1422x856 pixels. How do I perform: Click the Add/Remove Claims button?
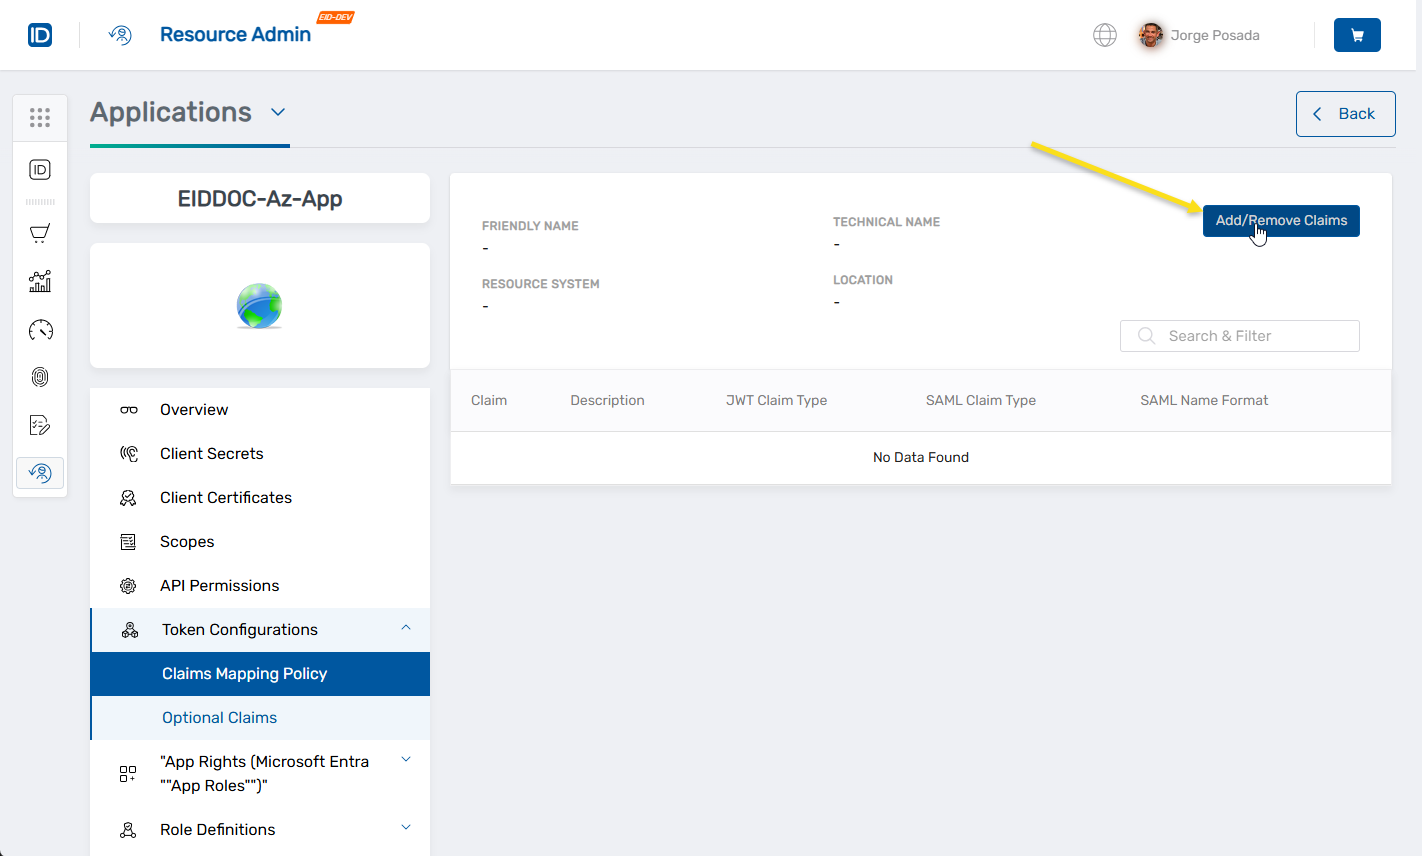[x=1280, y=221]
